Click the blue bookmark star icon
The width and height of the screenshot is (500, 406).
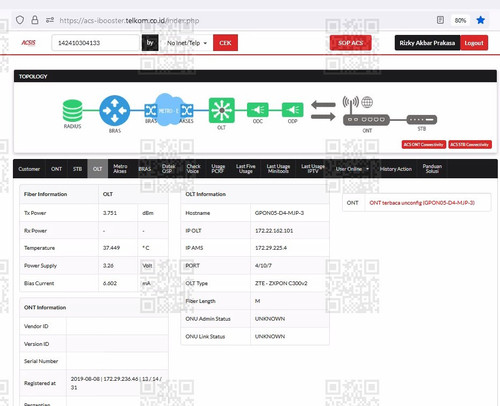coord(480,20)
